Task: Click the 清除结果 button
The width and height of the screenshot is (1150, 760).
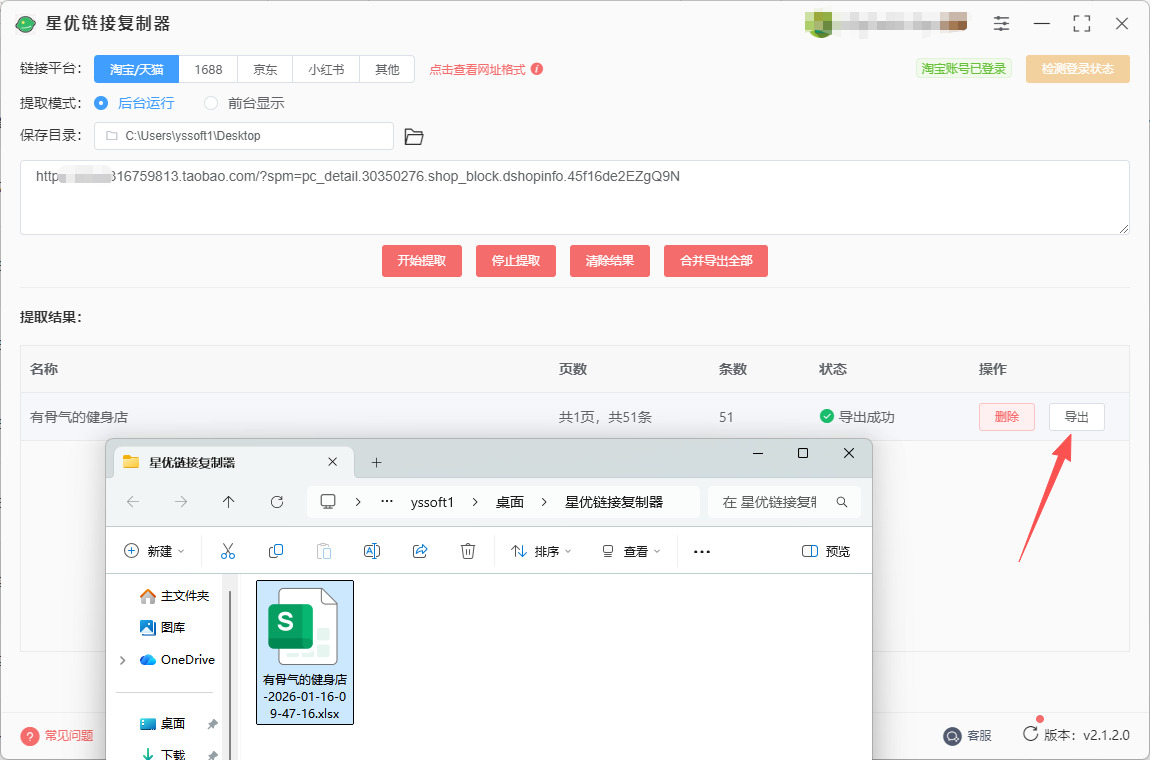Action: point(609,260)
